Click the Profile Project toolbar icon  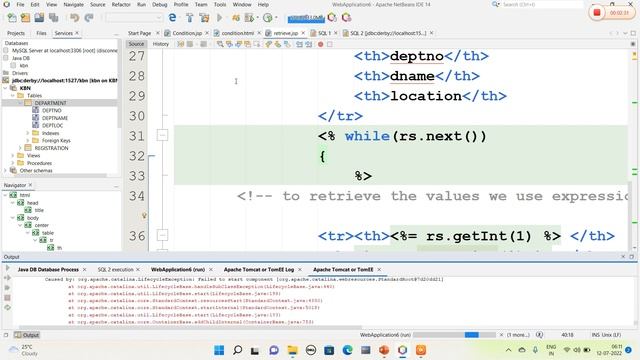click(267, 18)
